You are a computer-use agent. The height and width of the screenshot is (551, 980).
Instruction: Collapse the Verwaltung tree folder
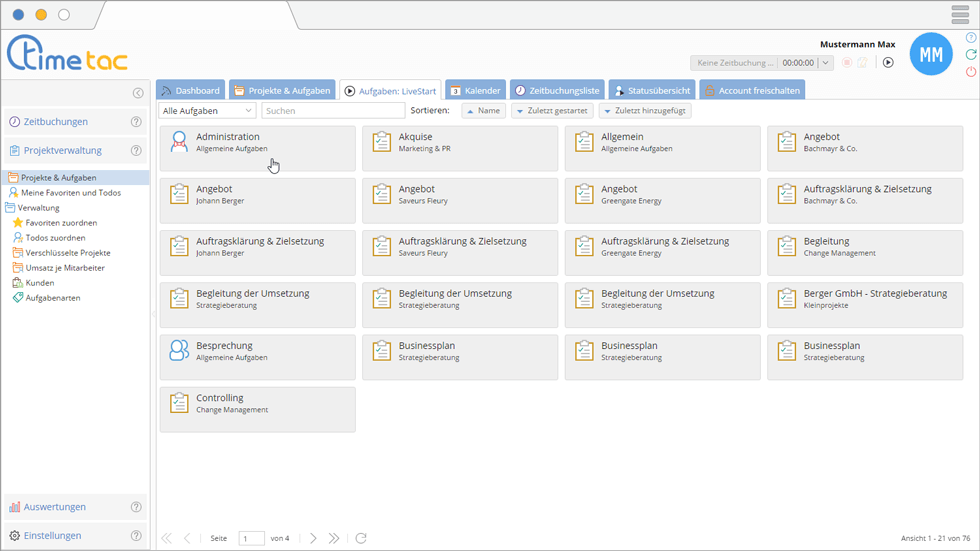coord(11,208)
